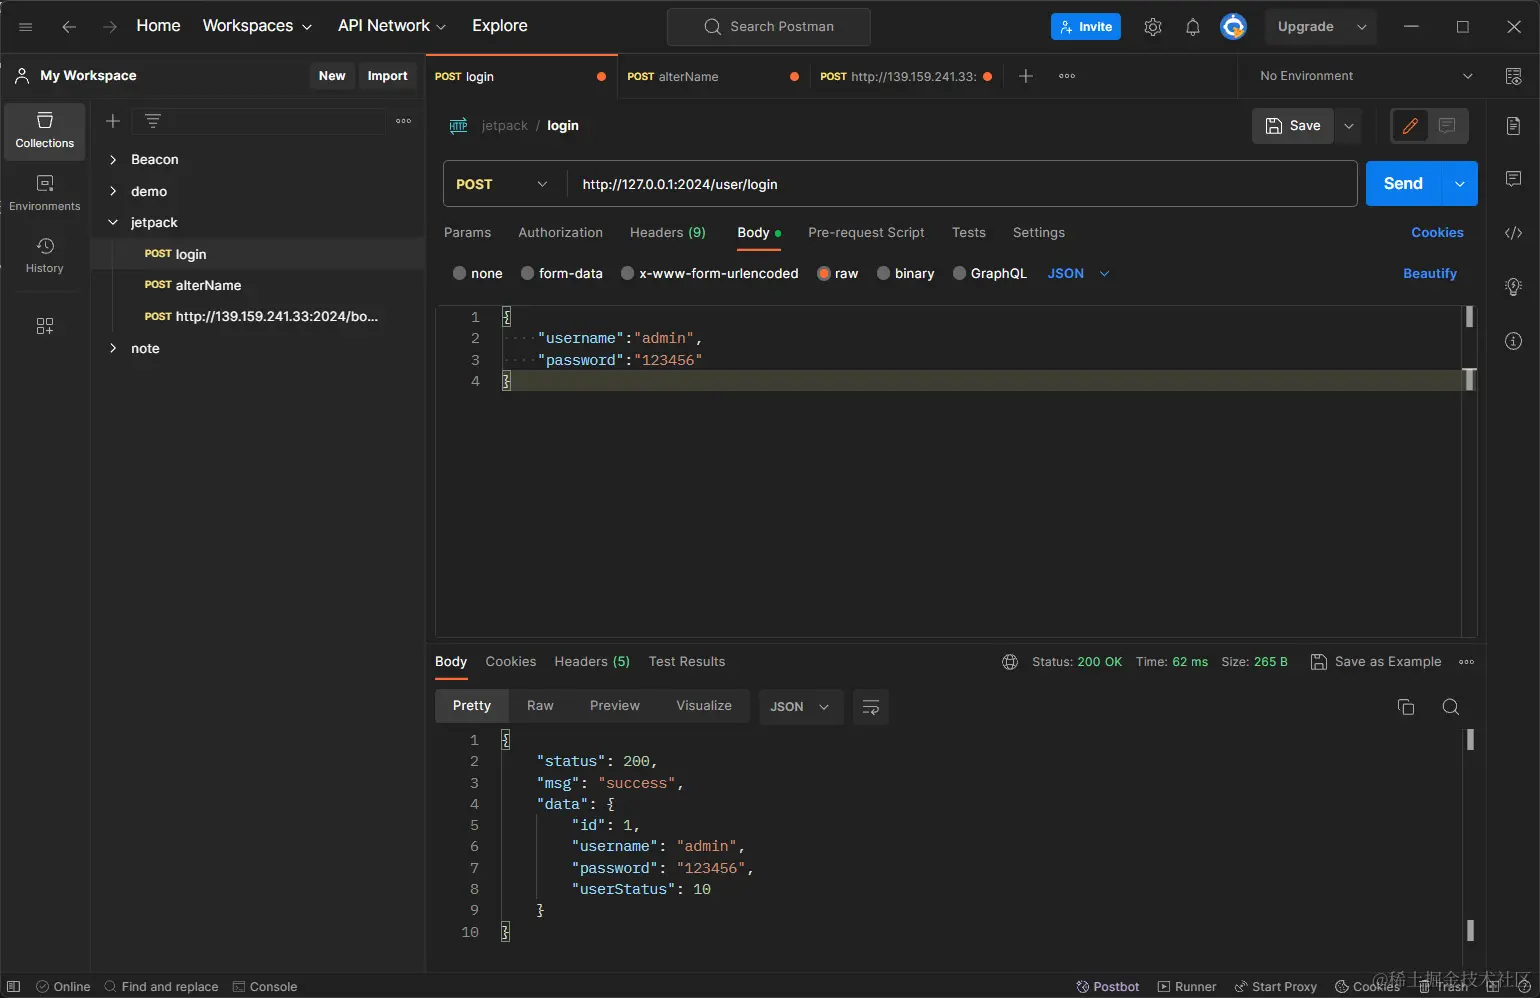Add a new request tab

[x=1026, y=76]
